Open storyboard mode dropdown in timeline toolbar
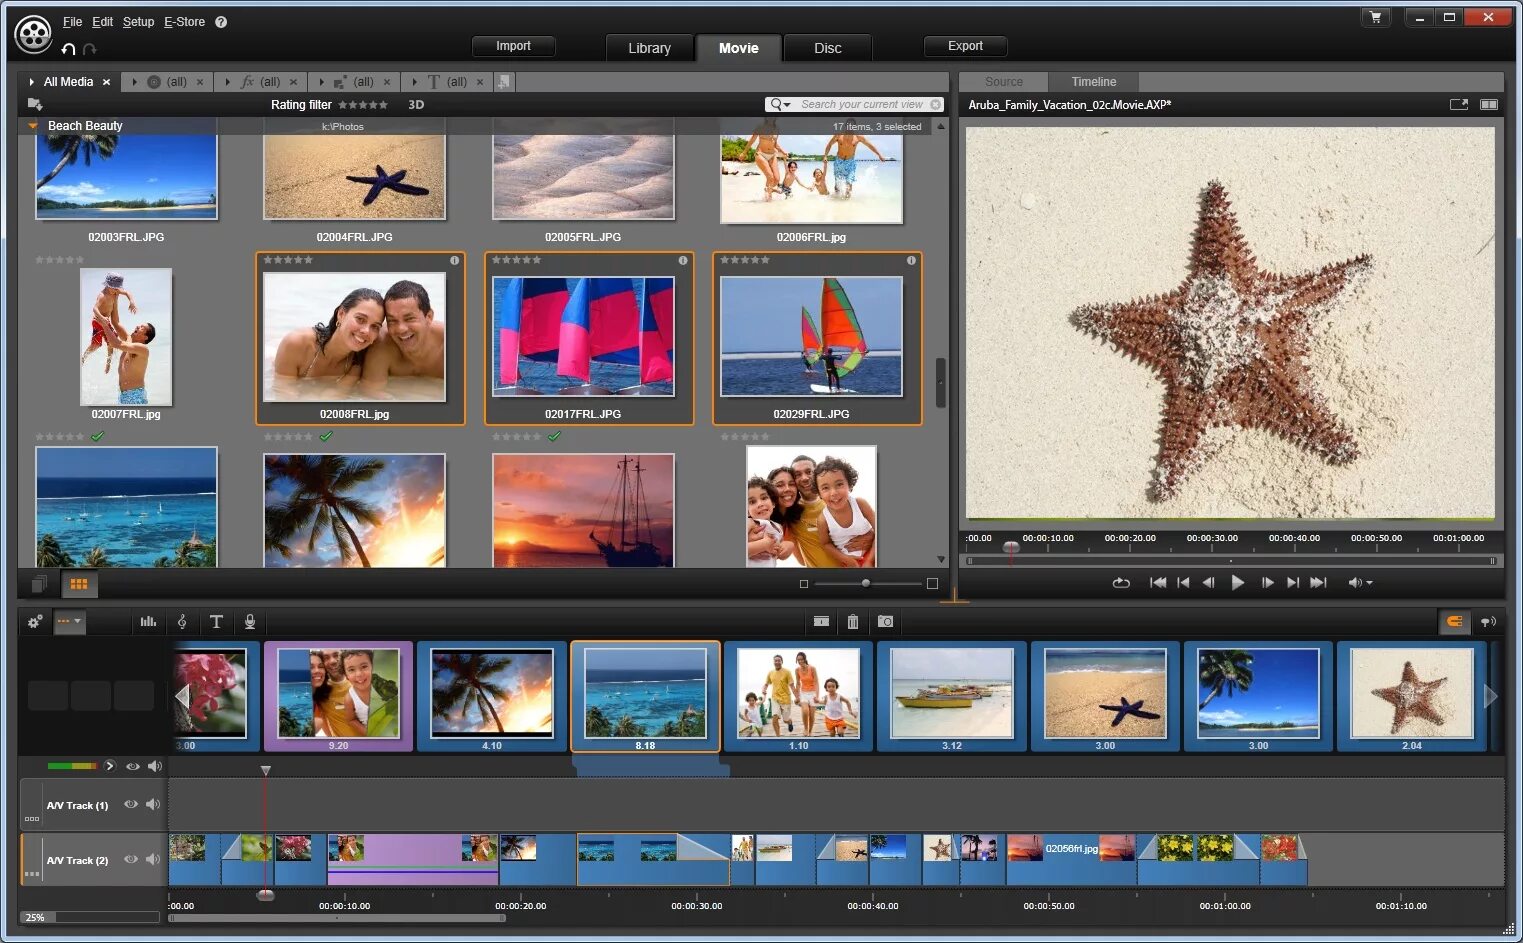This screenshot has height=943, width=1523. tap(70, 622)
